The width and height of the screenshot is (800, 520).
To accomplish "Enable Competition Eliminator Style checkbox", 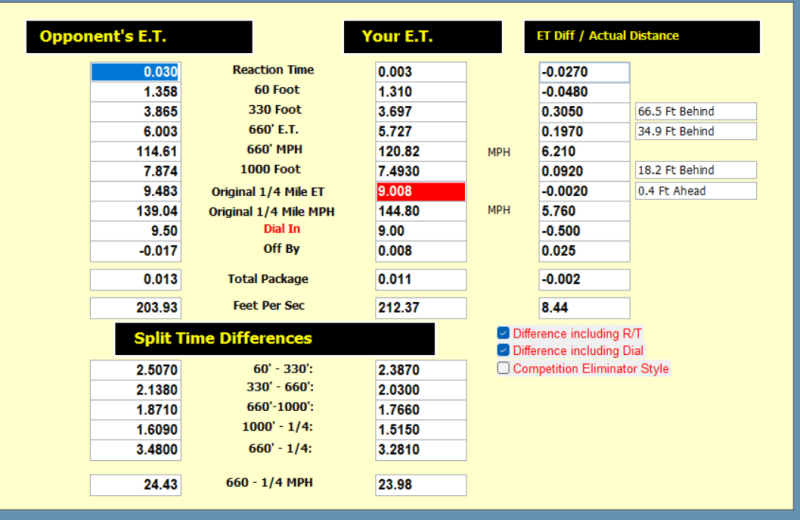I will click(x=503, y=368).
